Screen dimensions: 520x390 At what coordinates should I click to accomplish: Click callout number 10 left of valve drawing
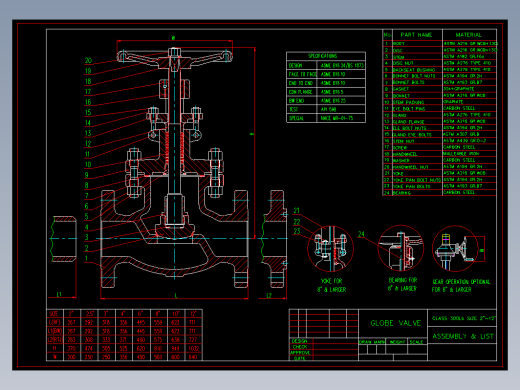tap(88, 164)
